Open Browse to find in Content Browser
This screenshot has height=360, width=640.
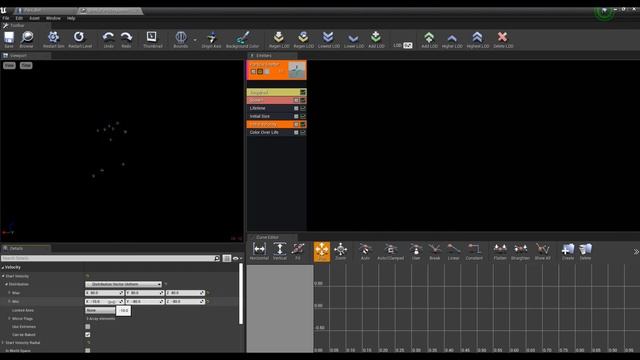pos(27,39)
